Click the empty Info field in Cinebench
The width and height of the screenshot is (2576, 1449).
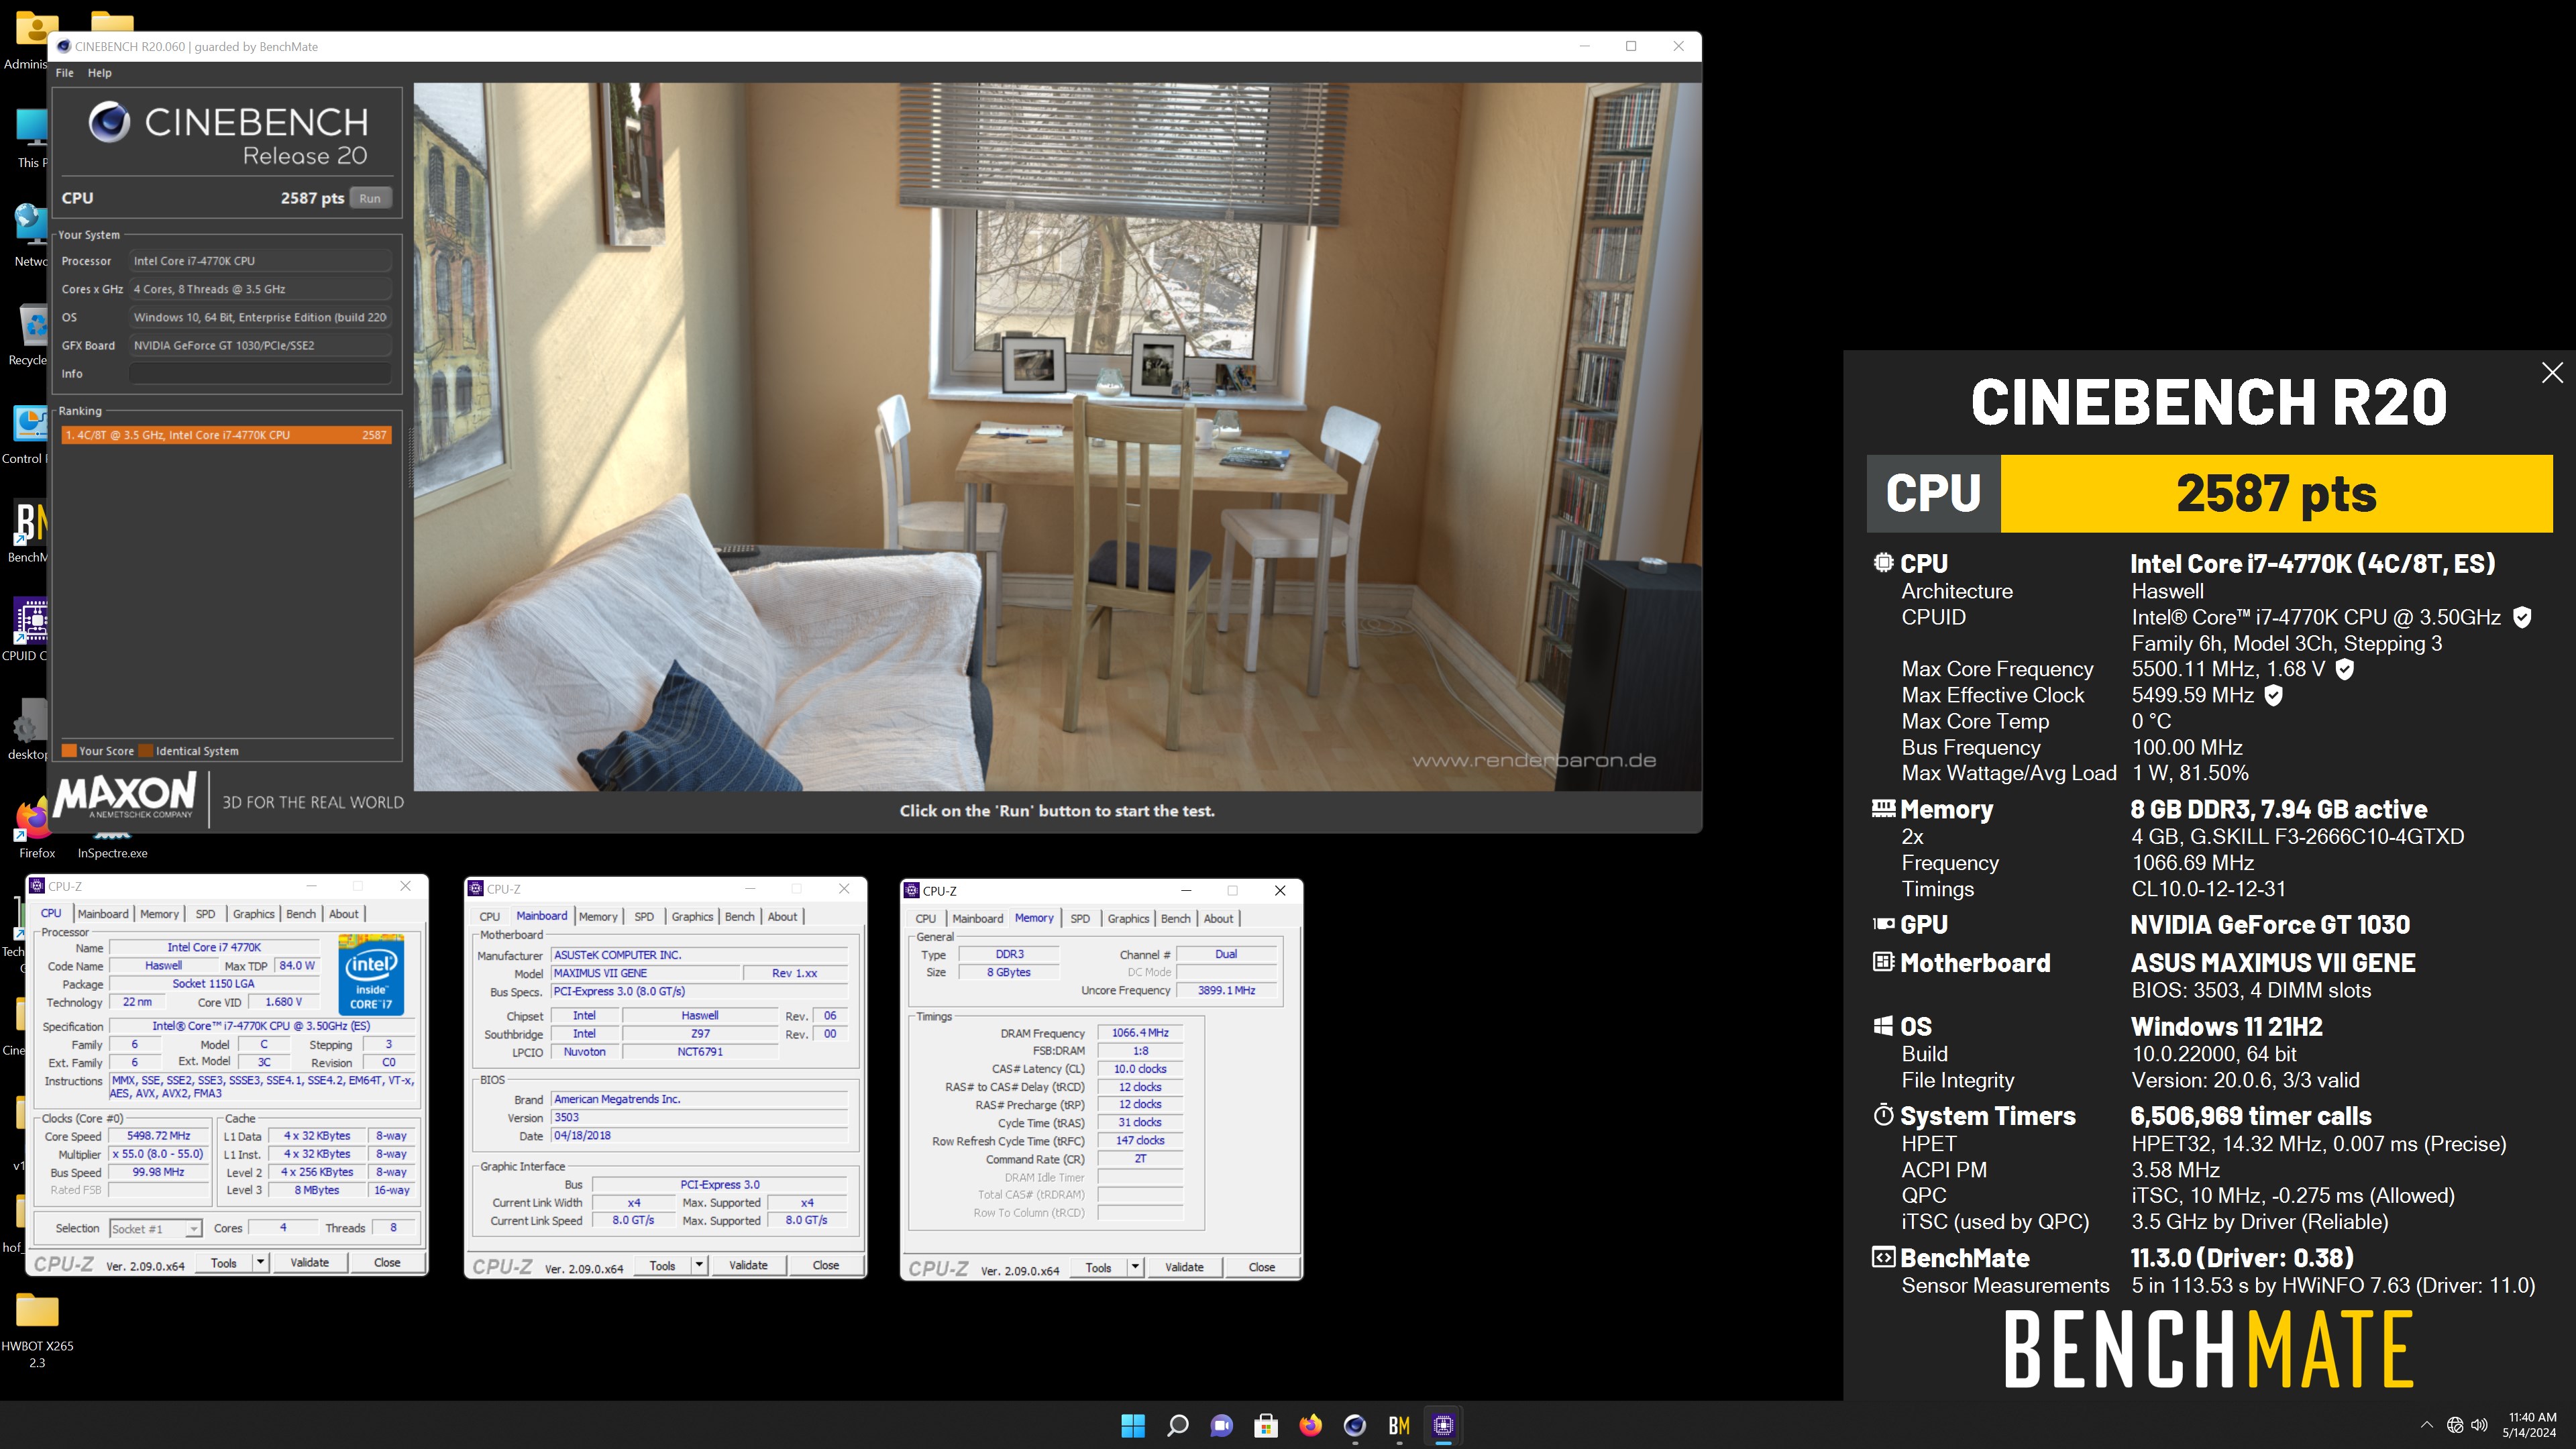point(260,373)
